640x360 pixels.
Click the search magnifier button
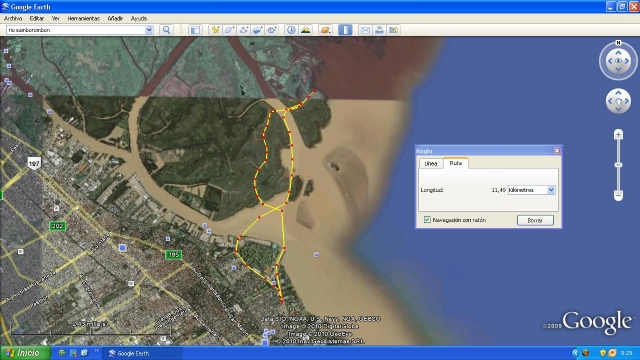coord(167,30)
